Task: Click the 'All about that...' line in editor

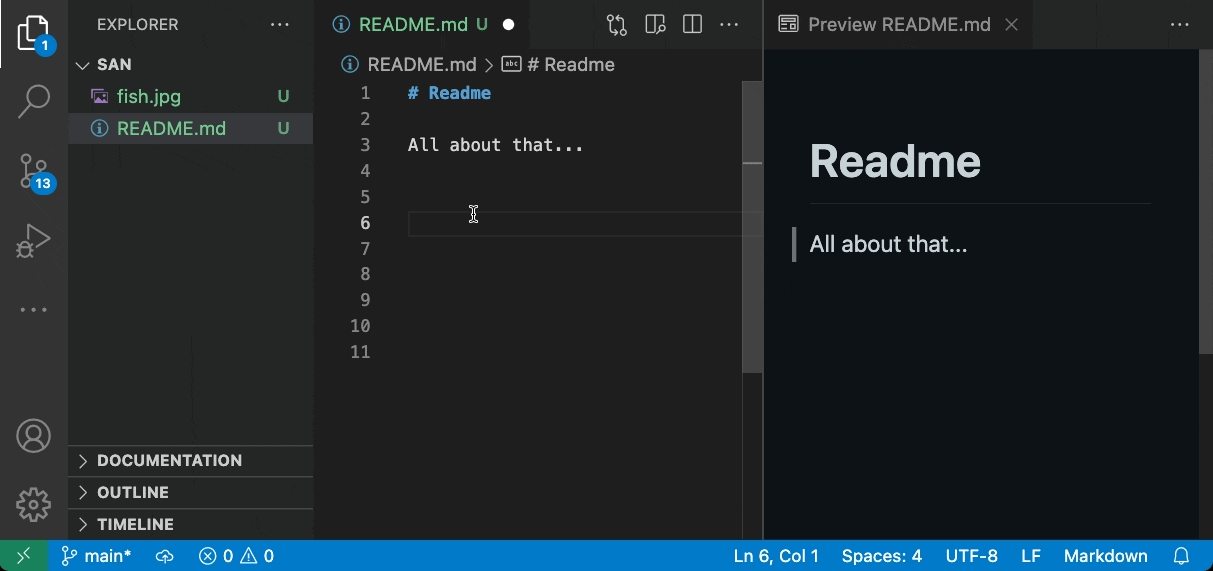Action: 495,145
